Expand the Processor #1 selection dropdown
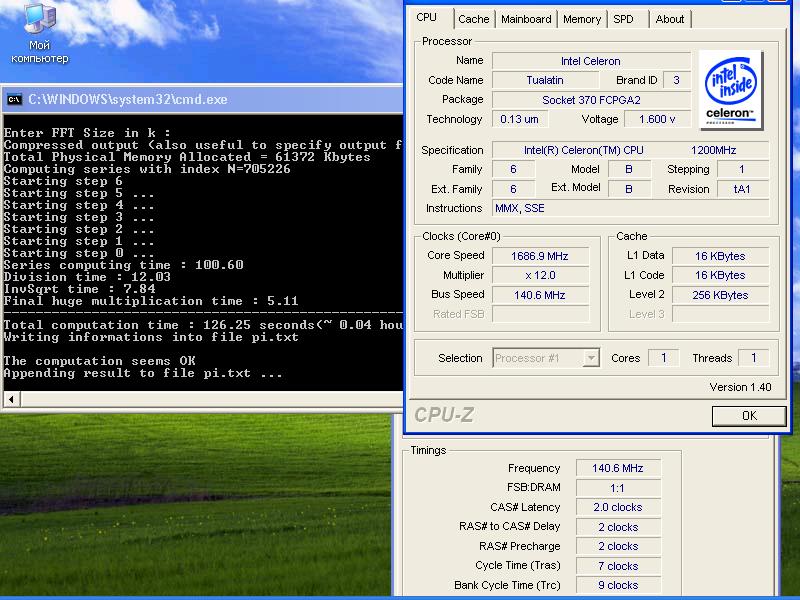The height and width of the screenshot is (600, 800). 591,358
